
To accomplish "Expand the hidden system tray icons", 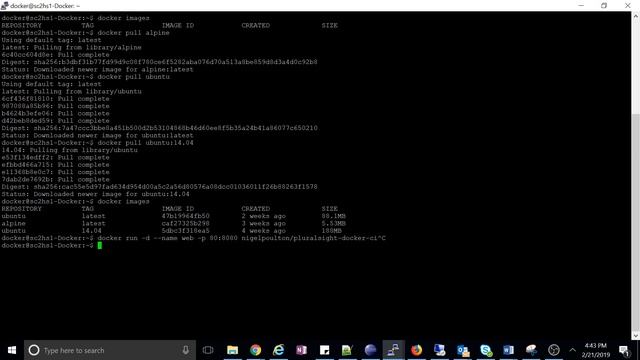I will tap(572, 350).
